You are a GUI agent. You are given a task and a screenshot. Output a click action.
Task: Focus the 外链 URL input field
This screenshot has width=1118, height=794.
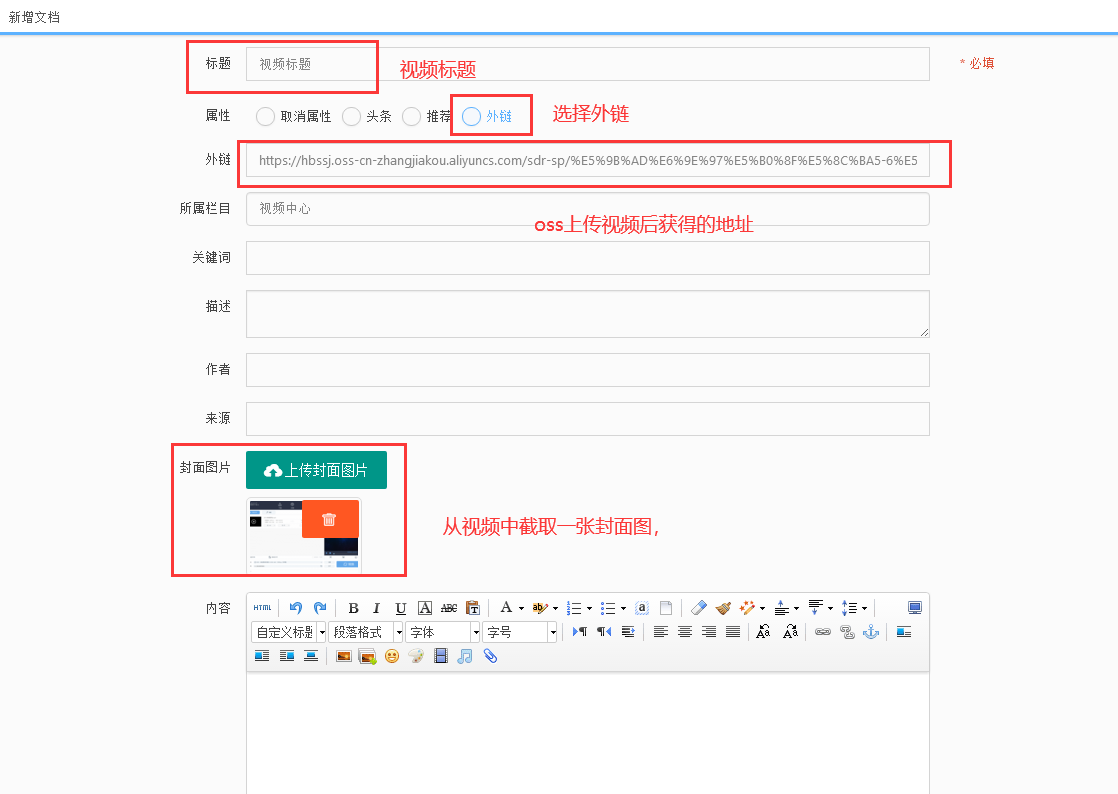click(x=588, y=160)
